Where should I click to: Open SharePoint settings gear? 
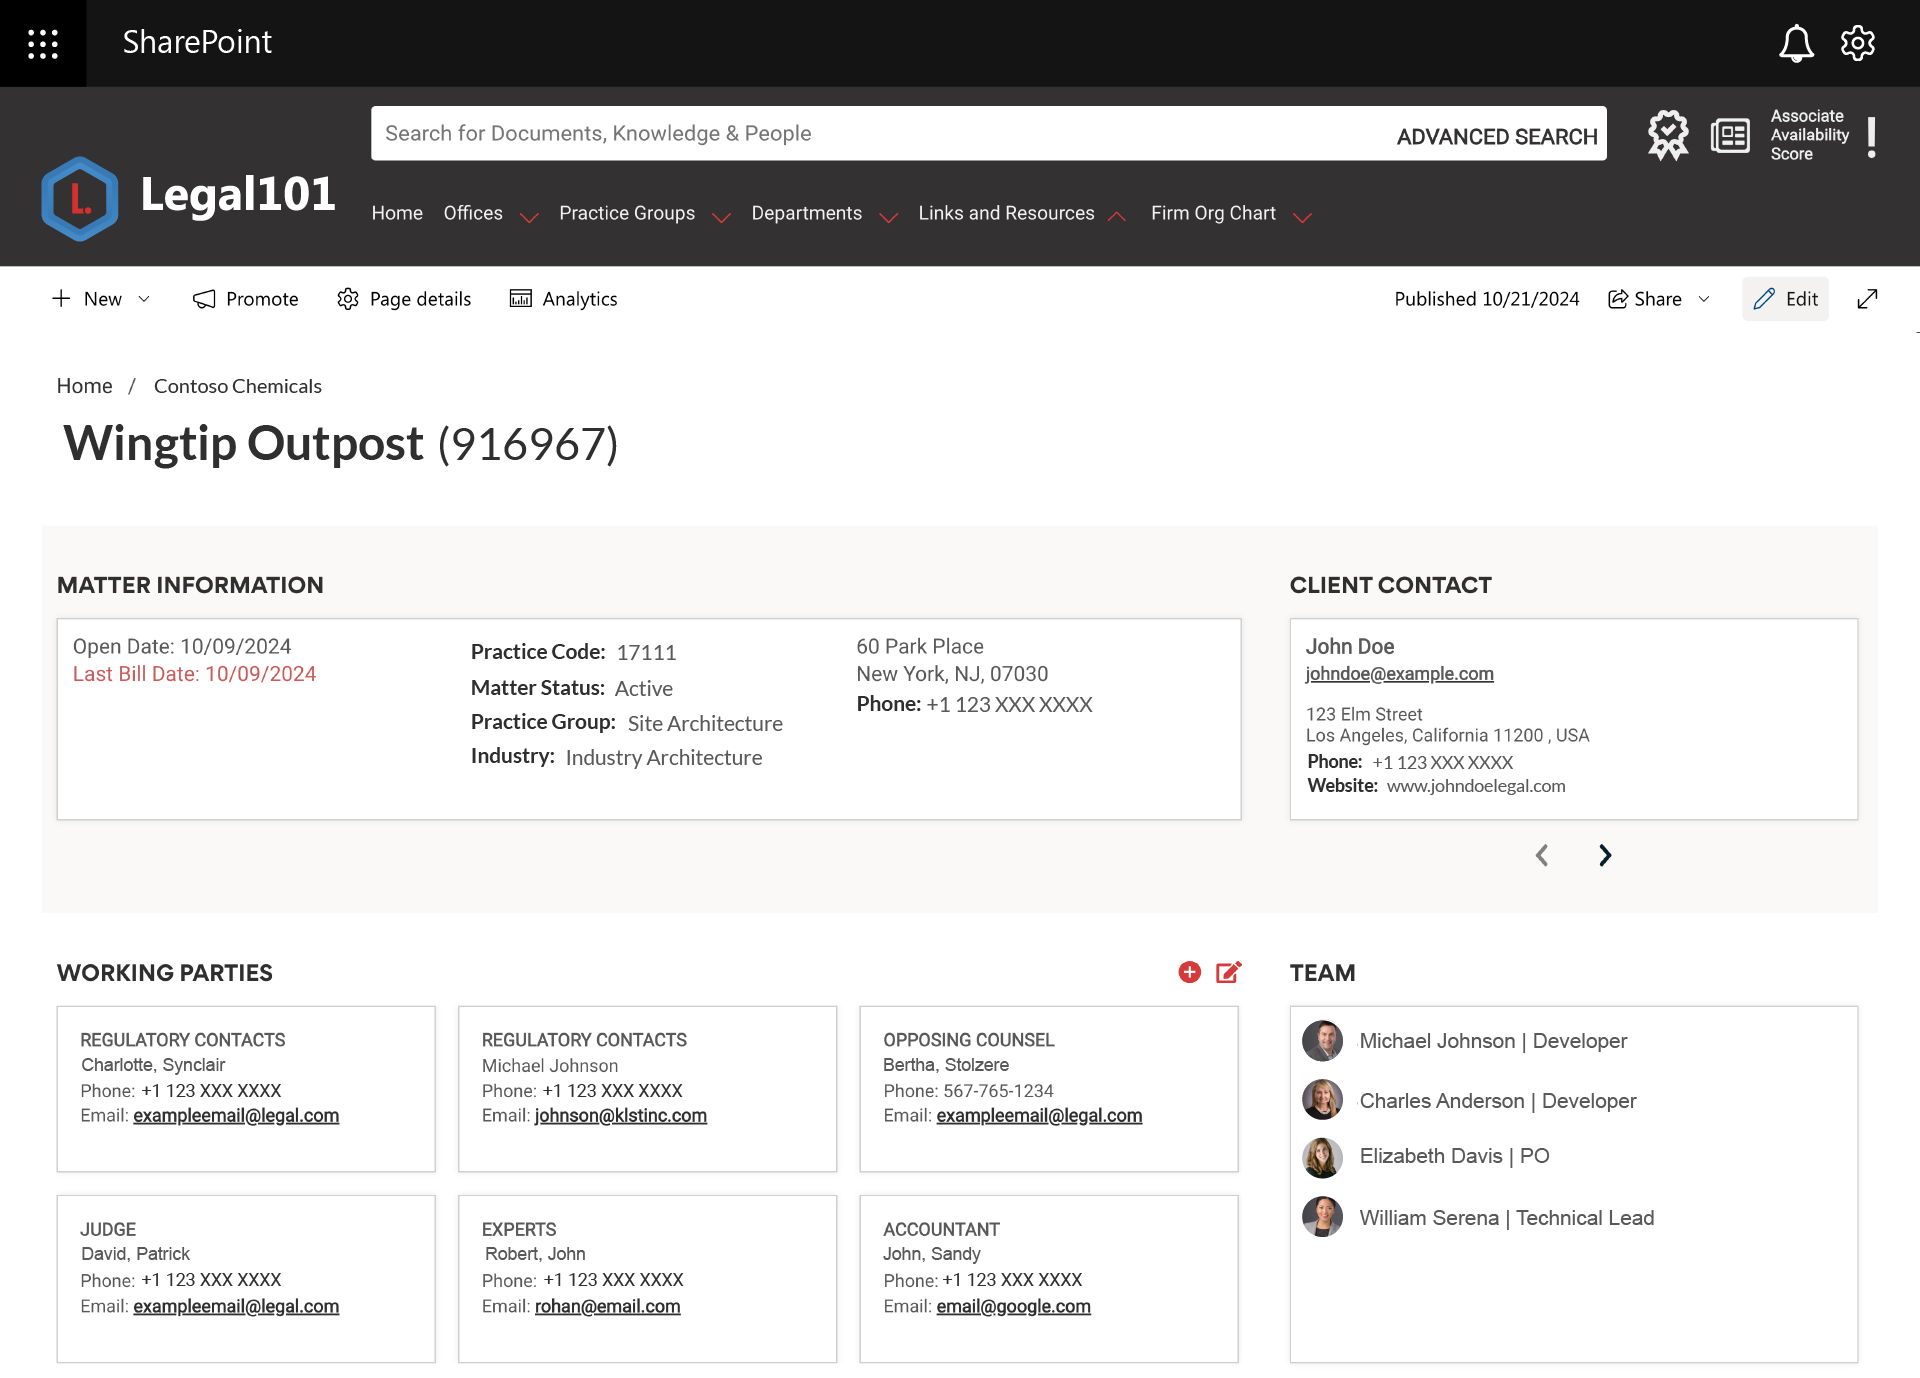click(x=1858, y=43)
